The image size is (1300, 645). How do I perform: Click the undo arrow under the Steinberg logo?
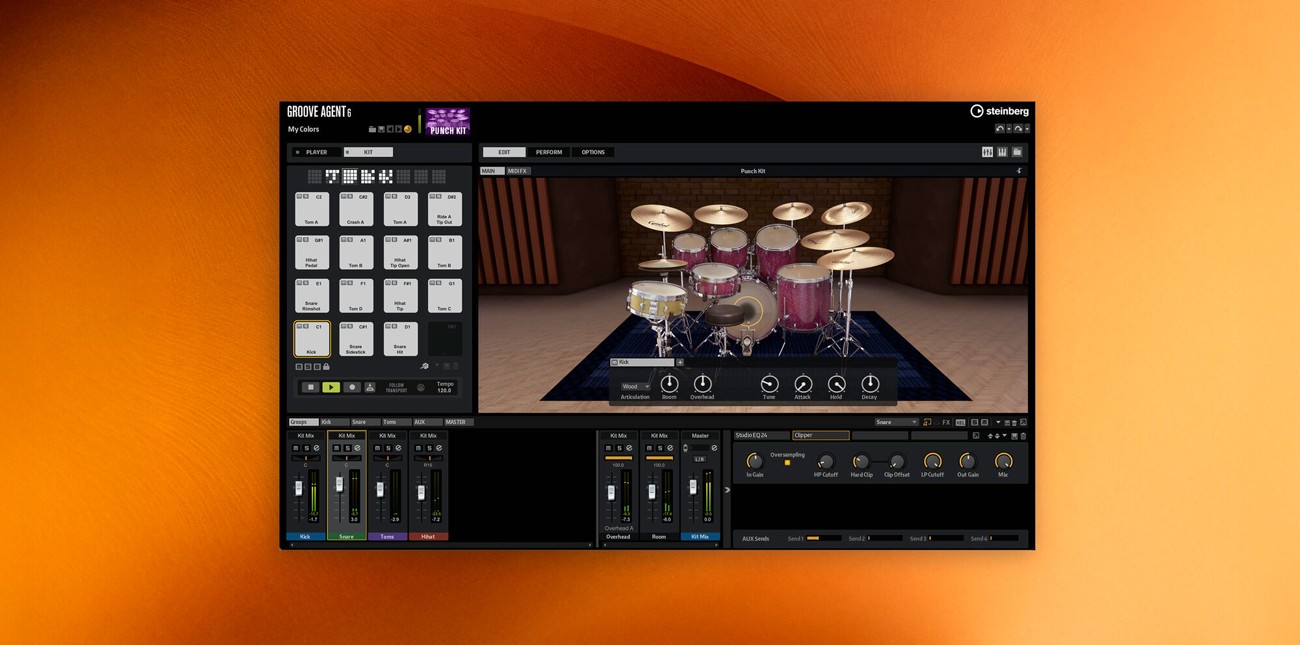click(x=999, y=129)
